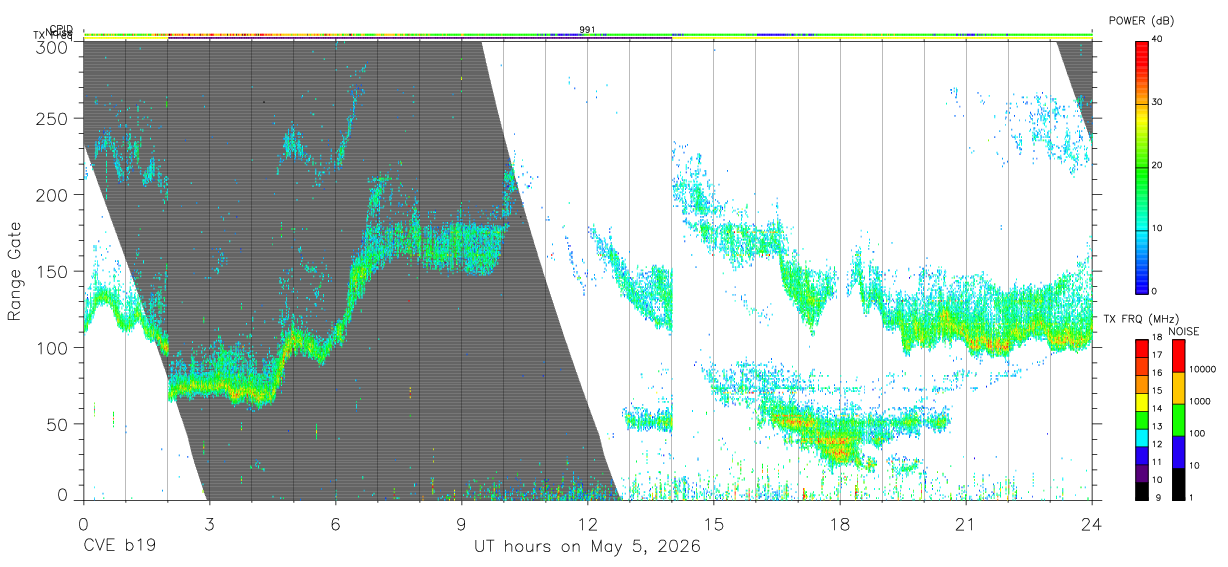Select the dark orange 16–17 MHz swatch
The height and width of the screenshot is (567, 1228).
coord(1142,367)
